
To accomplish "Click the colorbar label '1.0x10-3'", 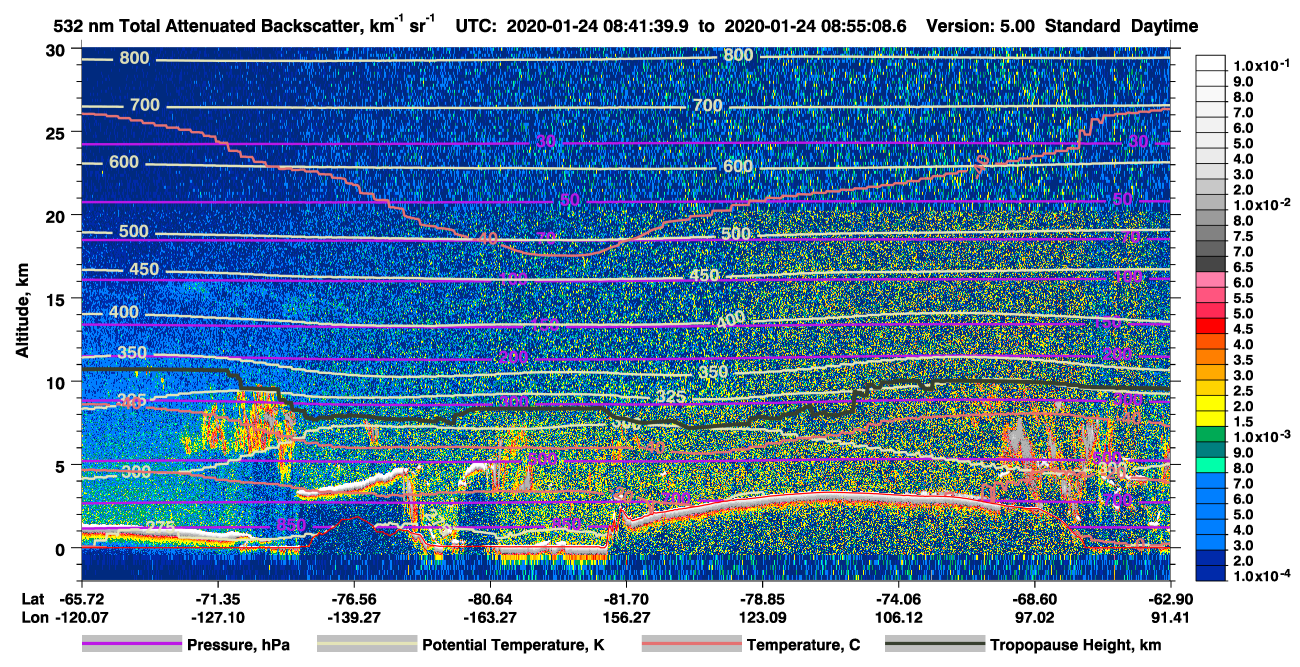I will coord(1260,437).
